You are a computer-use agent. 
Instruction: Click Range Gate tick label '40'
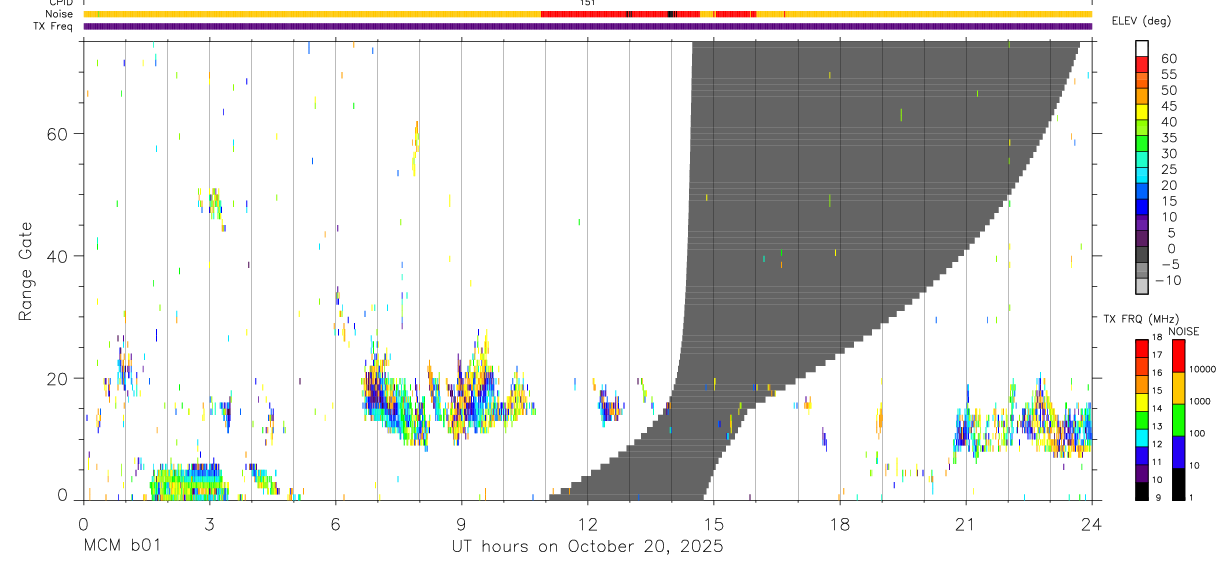pyautogui.click(x=57, y=256)
